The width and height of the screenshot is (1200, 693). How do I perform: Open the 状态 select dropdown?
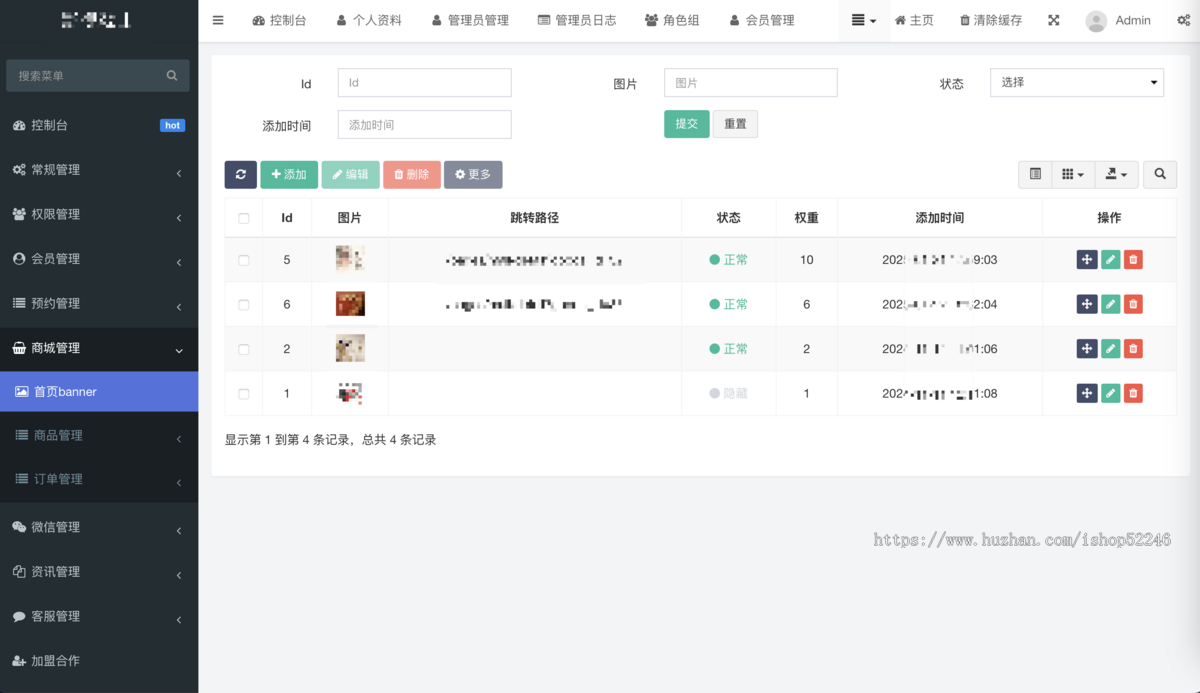(x=1077, y=82)
